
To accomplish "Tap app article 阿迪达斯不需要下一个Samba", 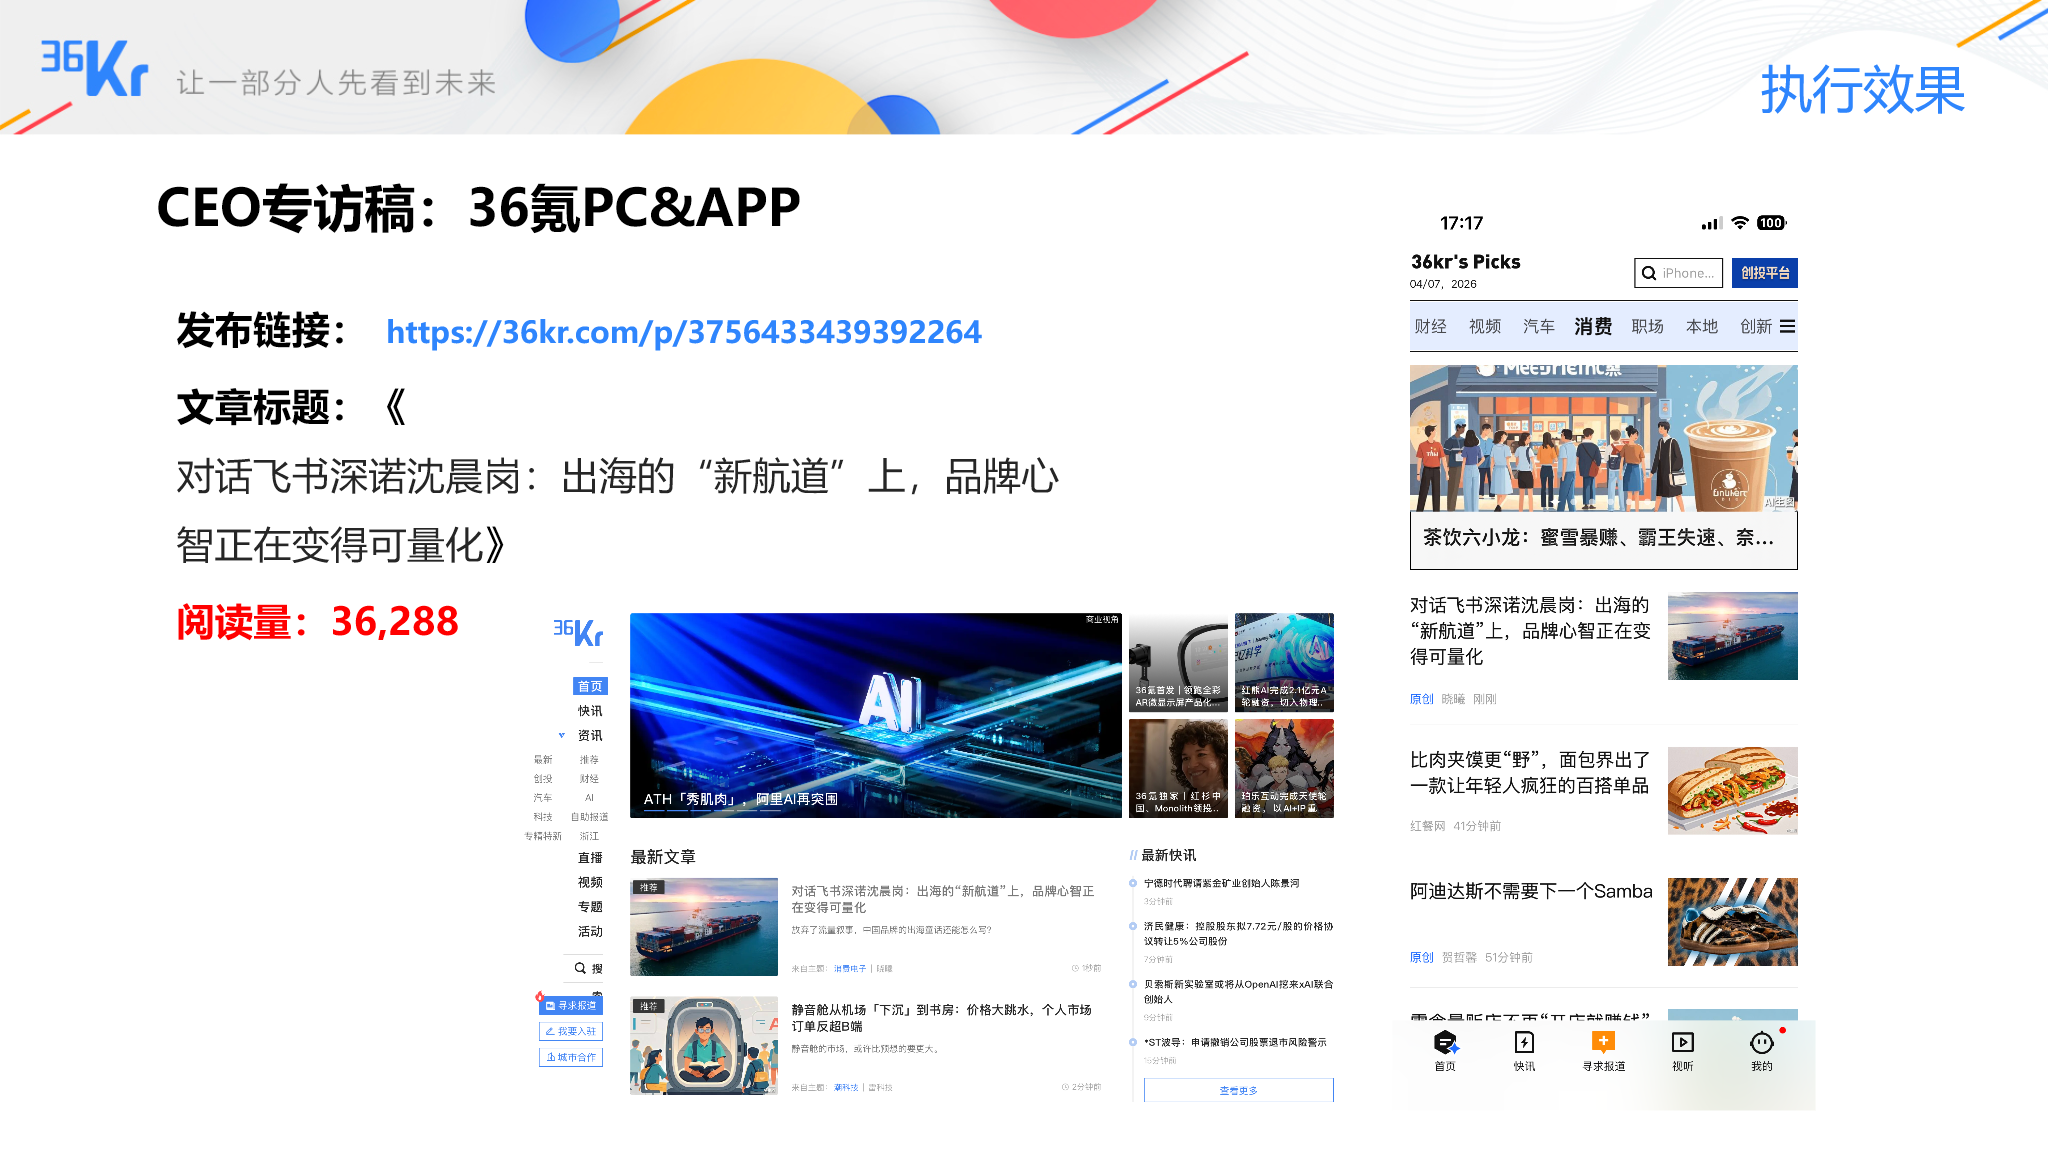I will tap(1531, 891).
